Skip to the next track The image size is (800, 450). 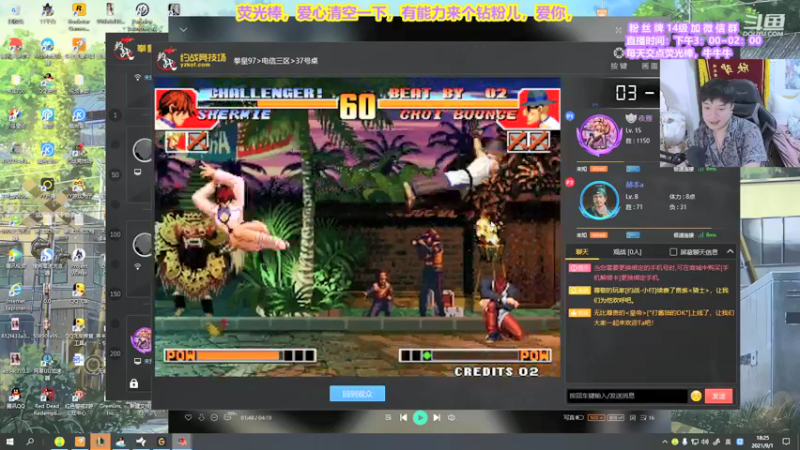[437, 417]
